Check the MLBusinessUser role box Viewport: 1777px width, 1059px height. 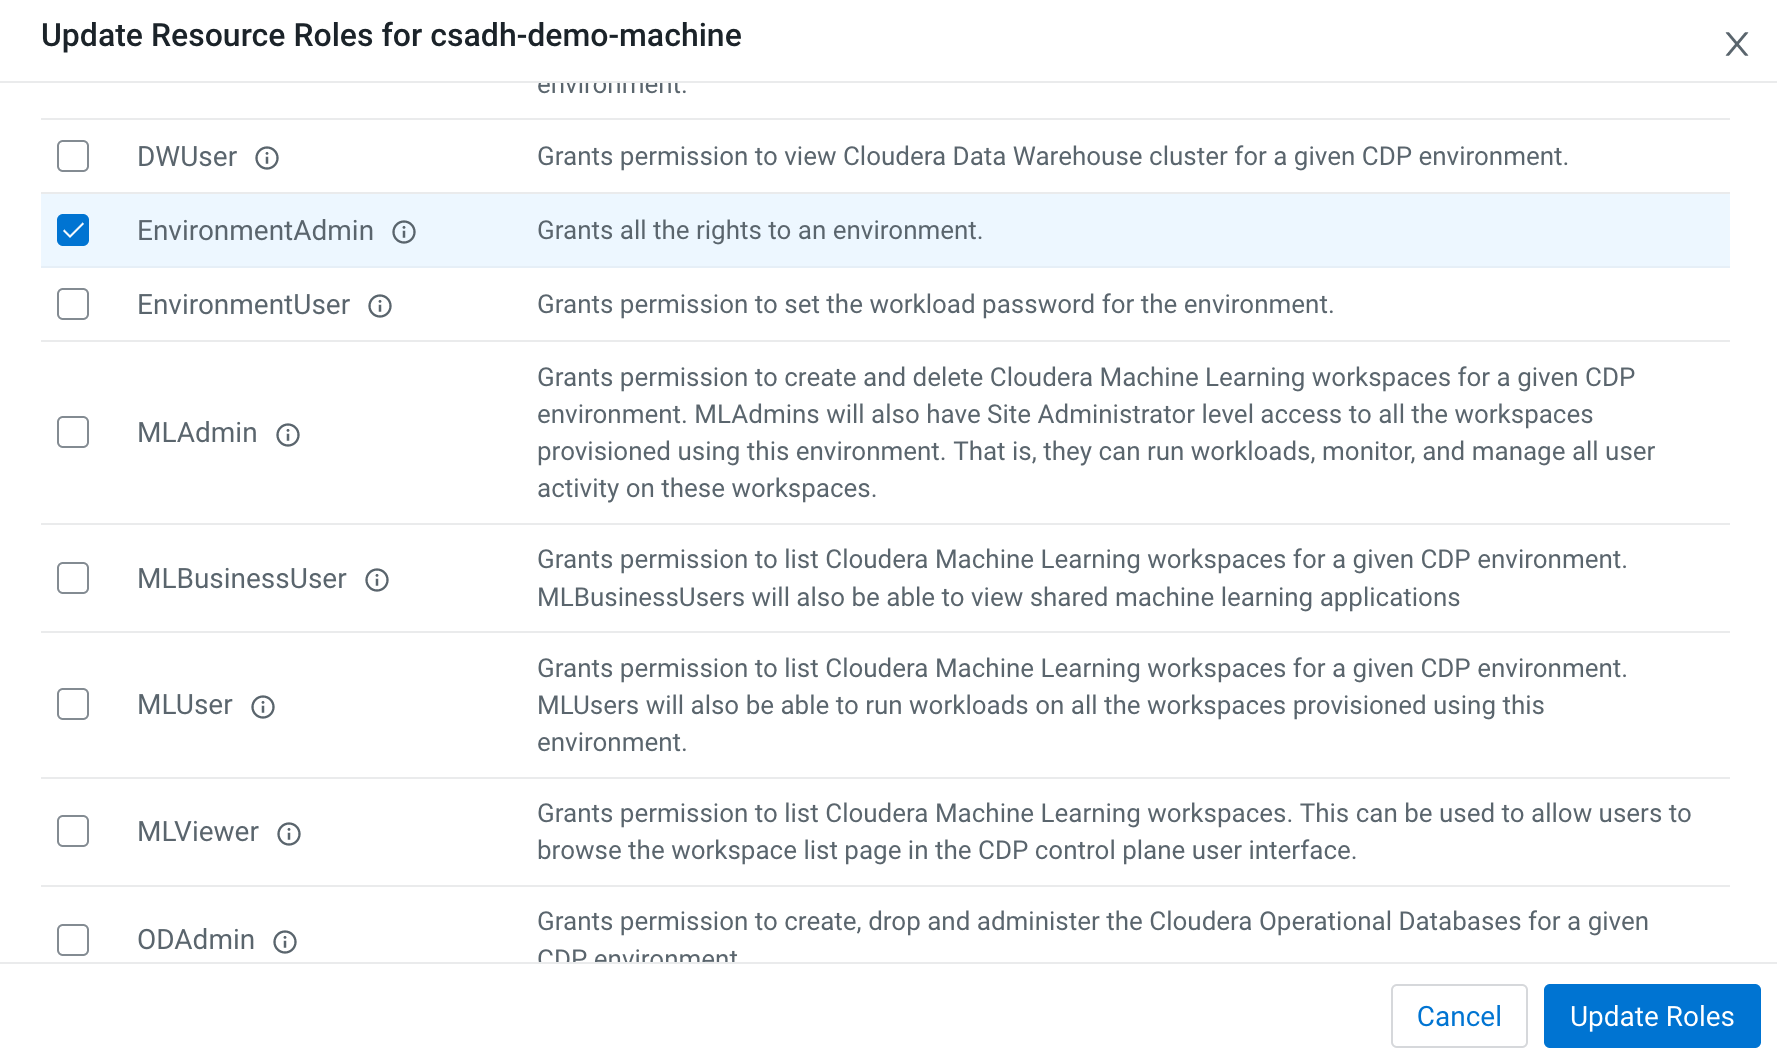coord(73,578)
